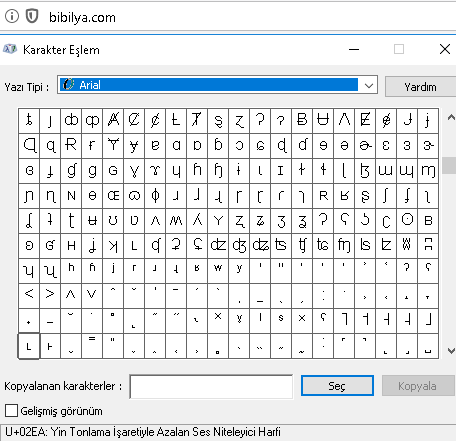Viewport: 456px width, 441px height.
Task: Open the Yazı Tipi font dropdown showing Arial
Action: click(217, 85)
